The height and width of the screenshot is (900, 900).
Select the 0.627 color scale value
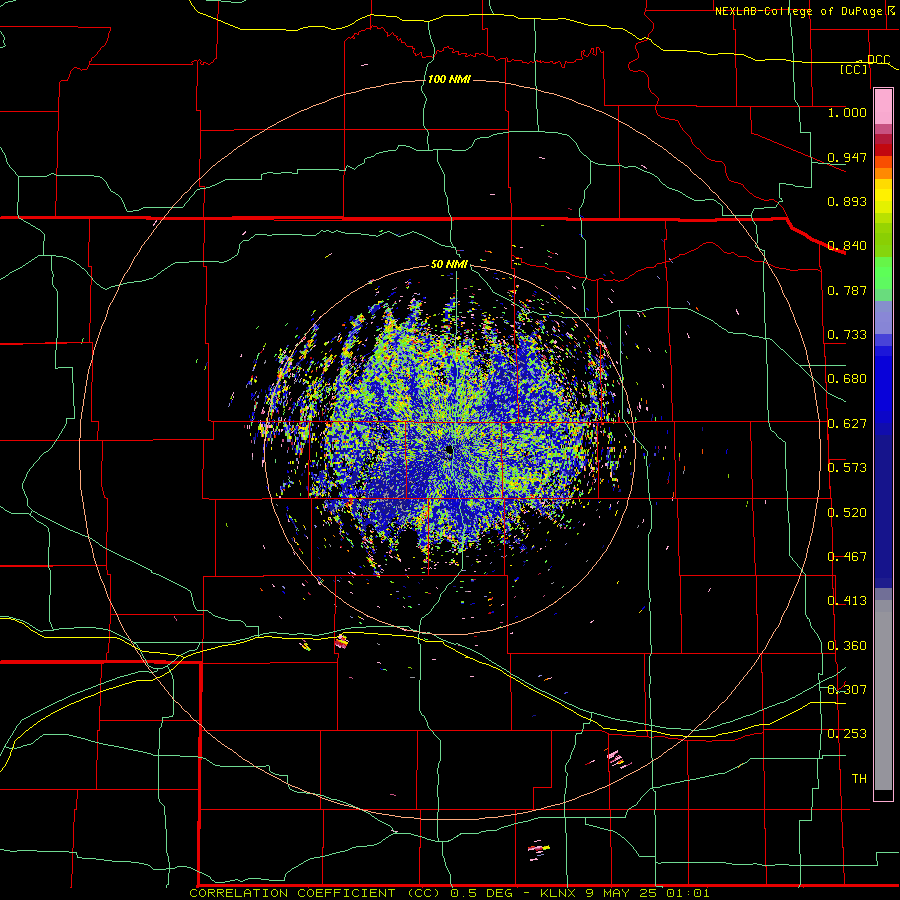pos(847,424)
